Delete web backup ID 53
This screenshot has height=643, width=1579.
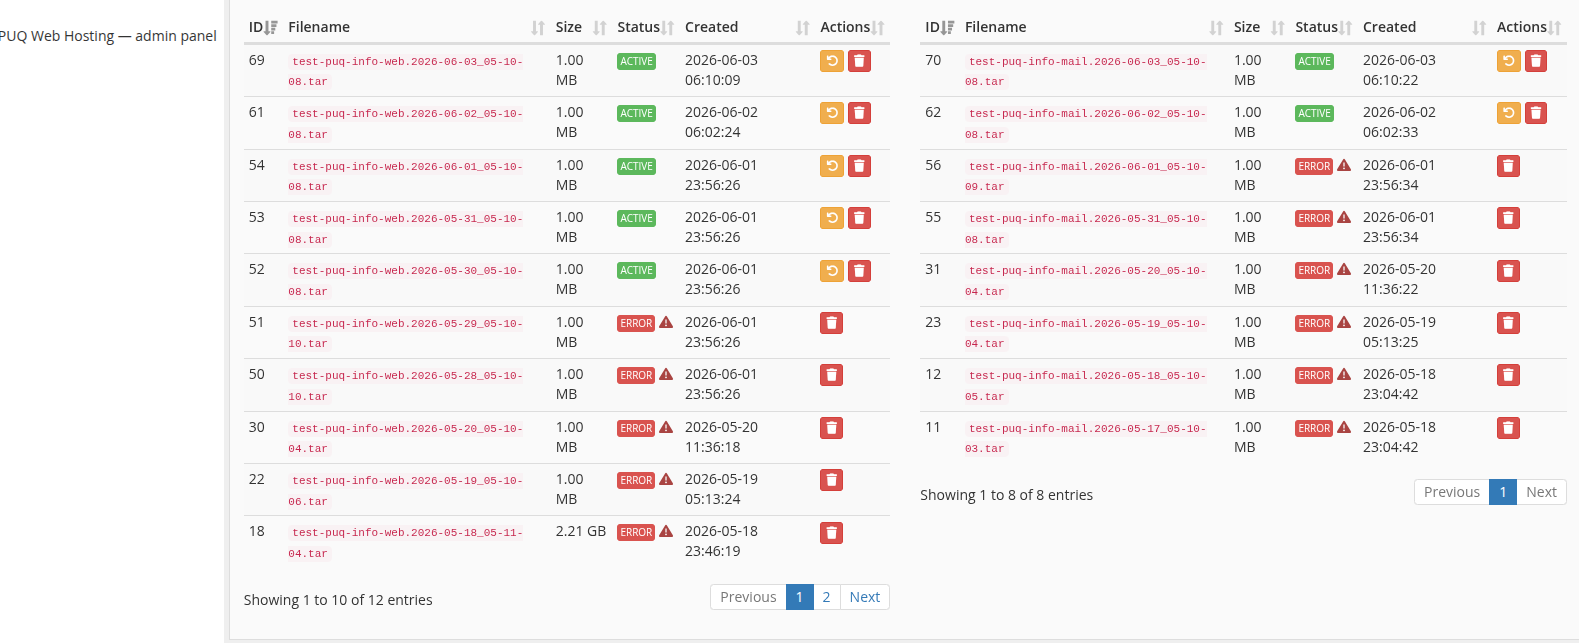pos(859,218)
